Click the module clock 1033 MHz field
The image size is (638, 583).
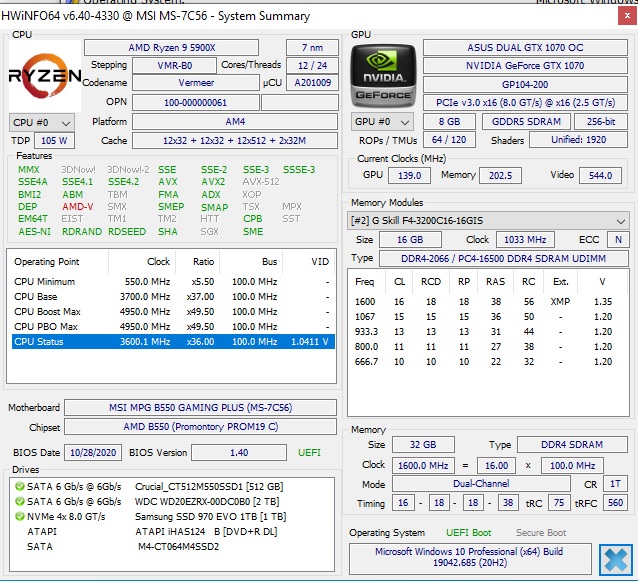point(525,240)
